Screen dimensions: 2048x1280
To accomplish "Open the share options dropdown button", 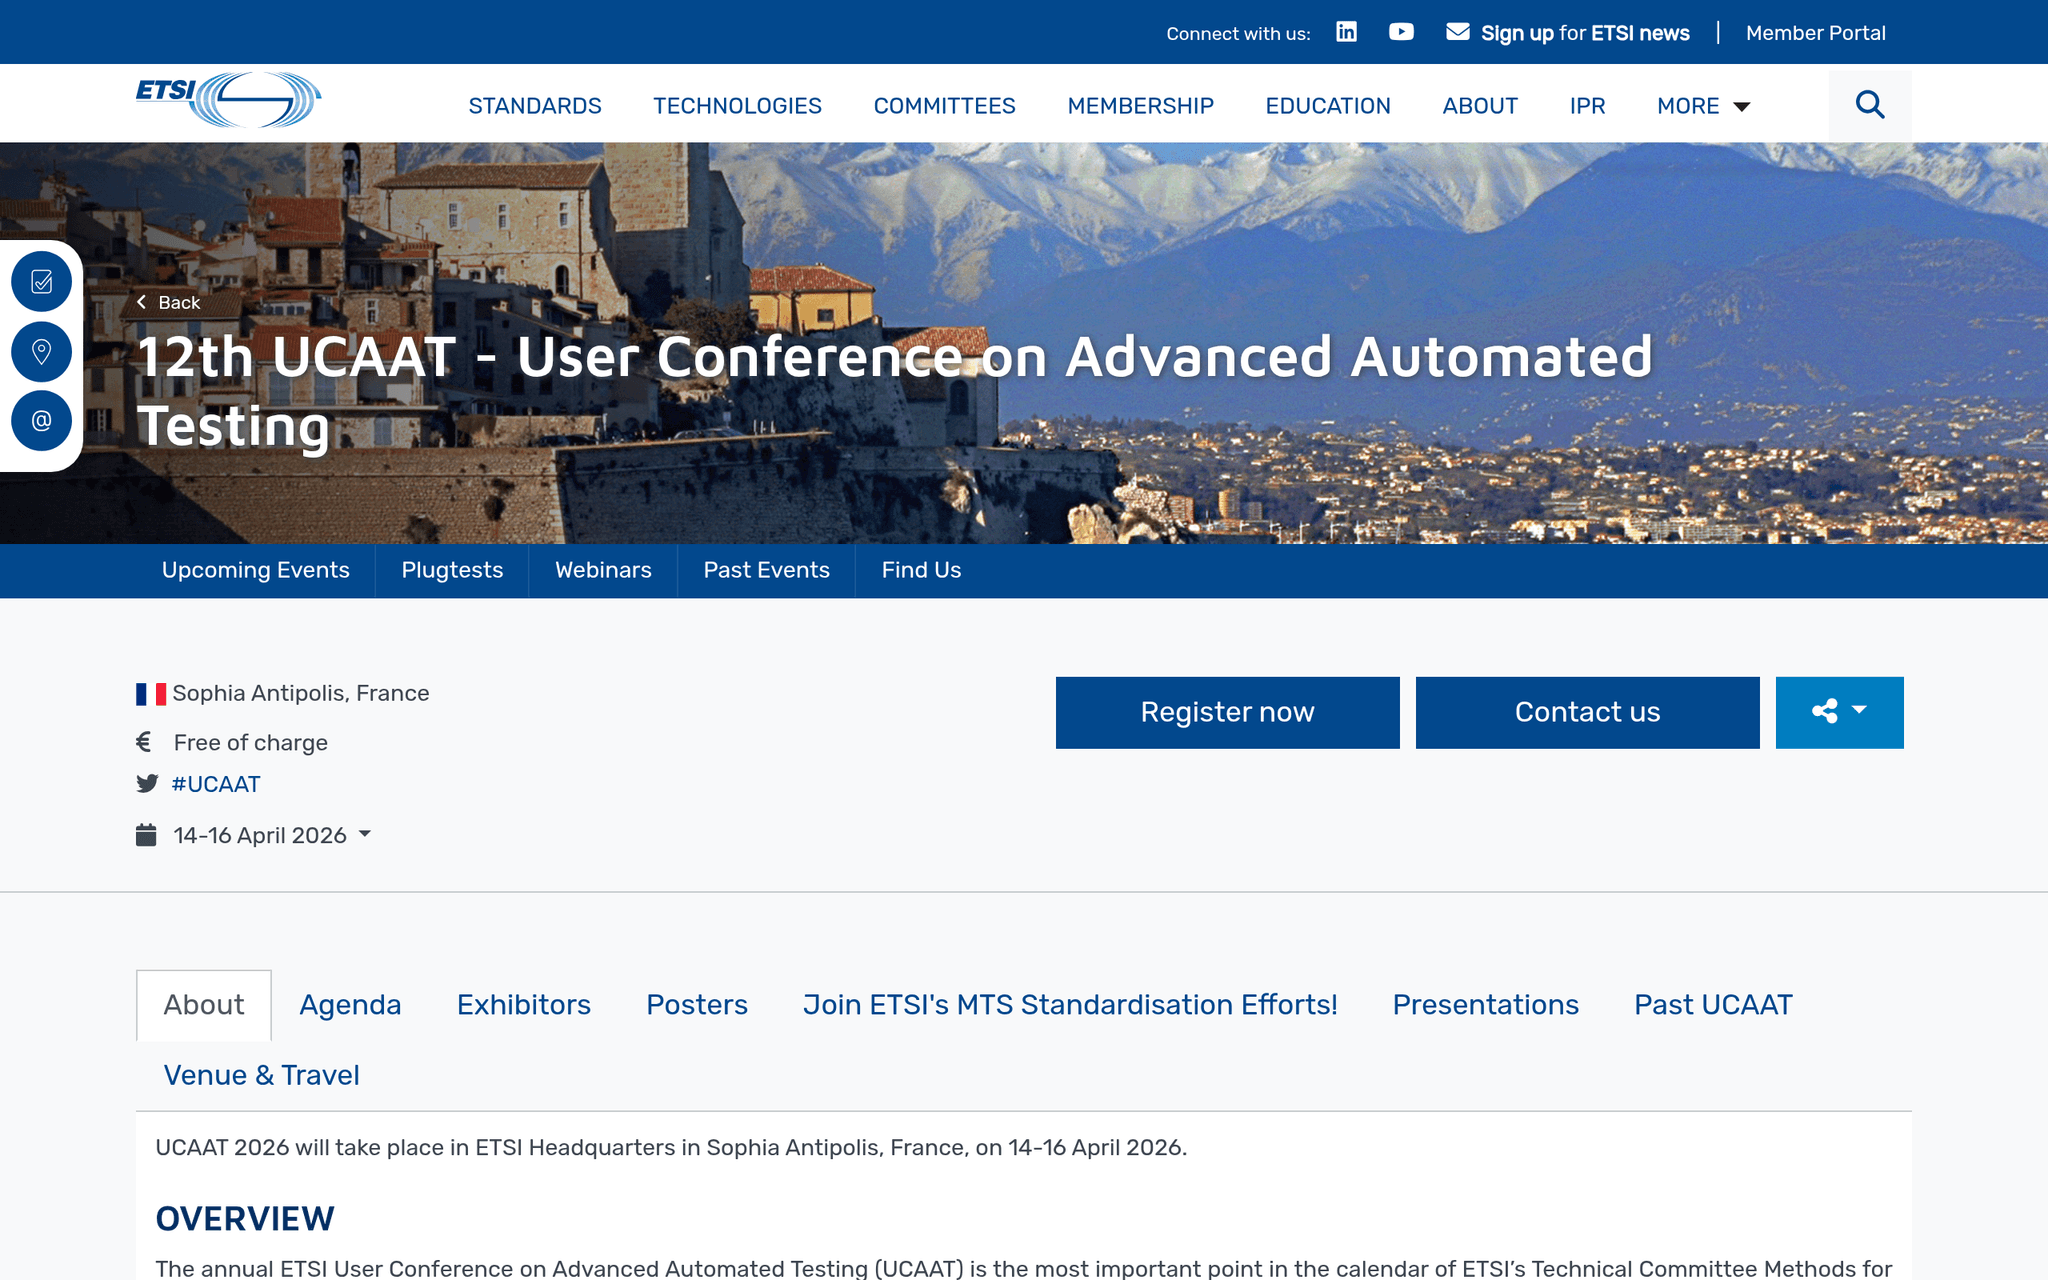I will click(x=1840, y=712).
